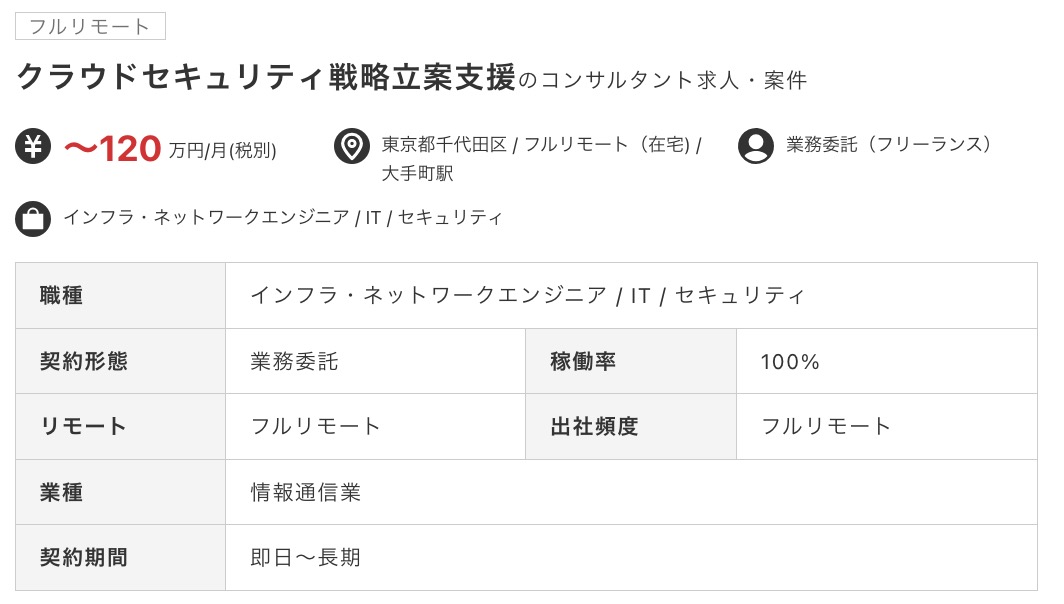Click the 職種 table header cell

coord(62,296)
